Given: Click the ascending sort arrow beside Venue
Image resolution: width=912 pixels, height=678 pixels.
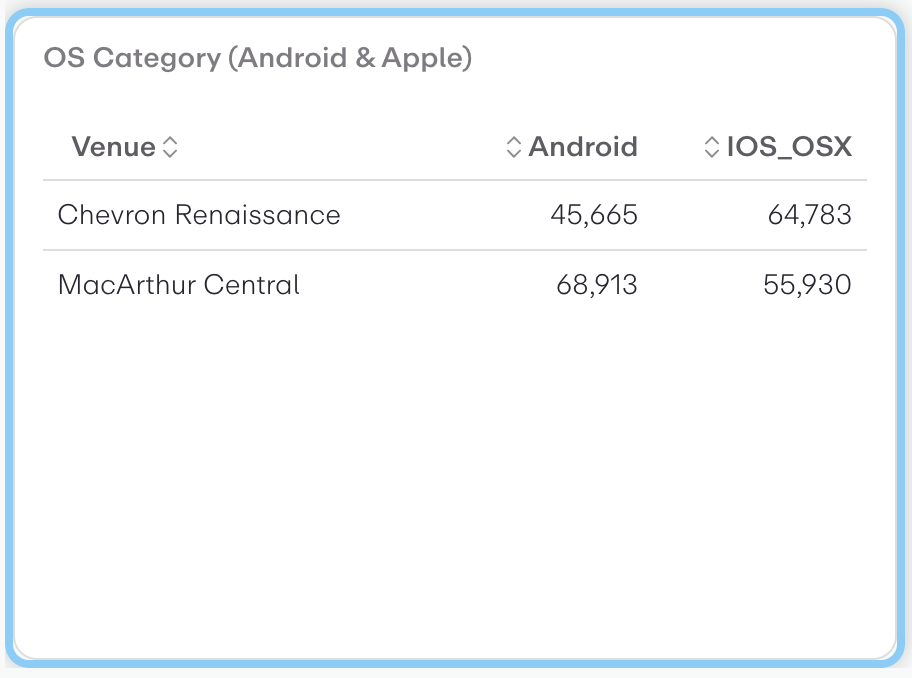Looking at the screenshot, I should point(171,141).
